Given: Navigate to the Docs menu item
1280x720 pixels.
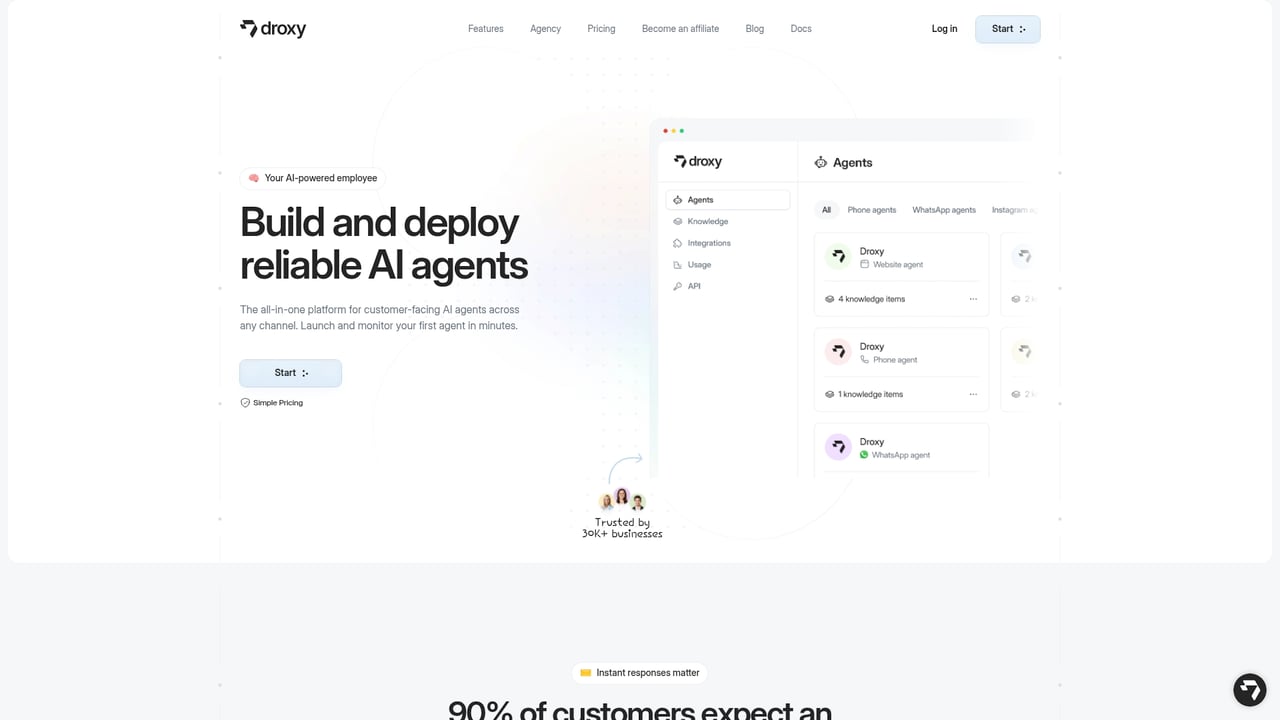Looking at the screenshot, I should click(800, 28).
